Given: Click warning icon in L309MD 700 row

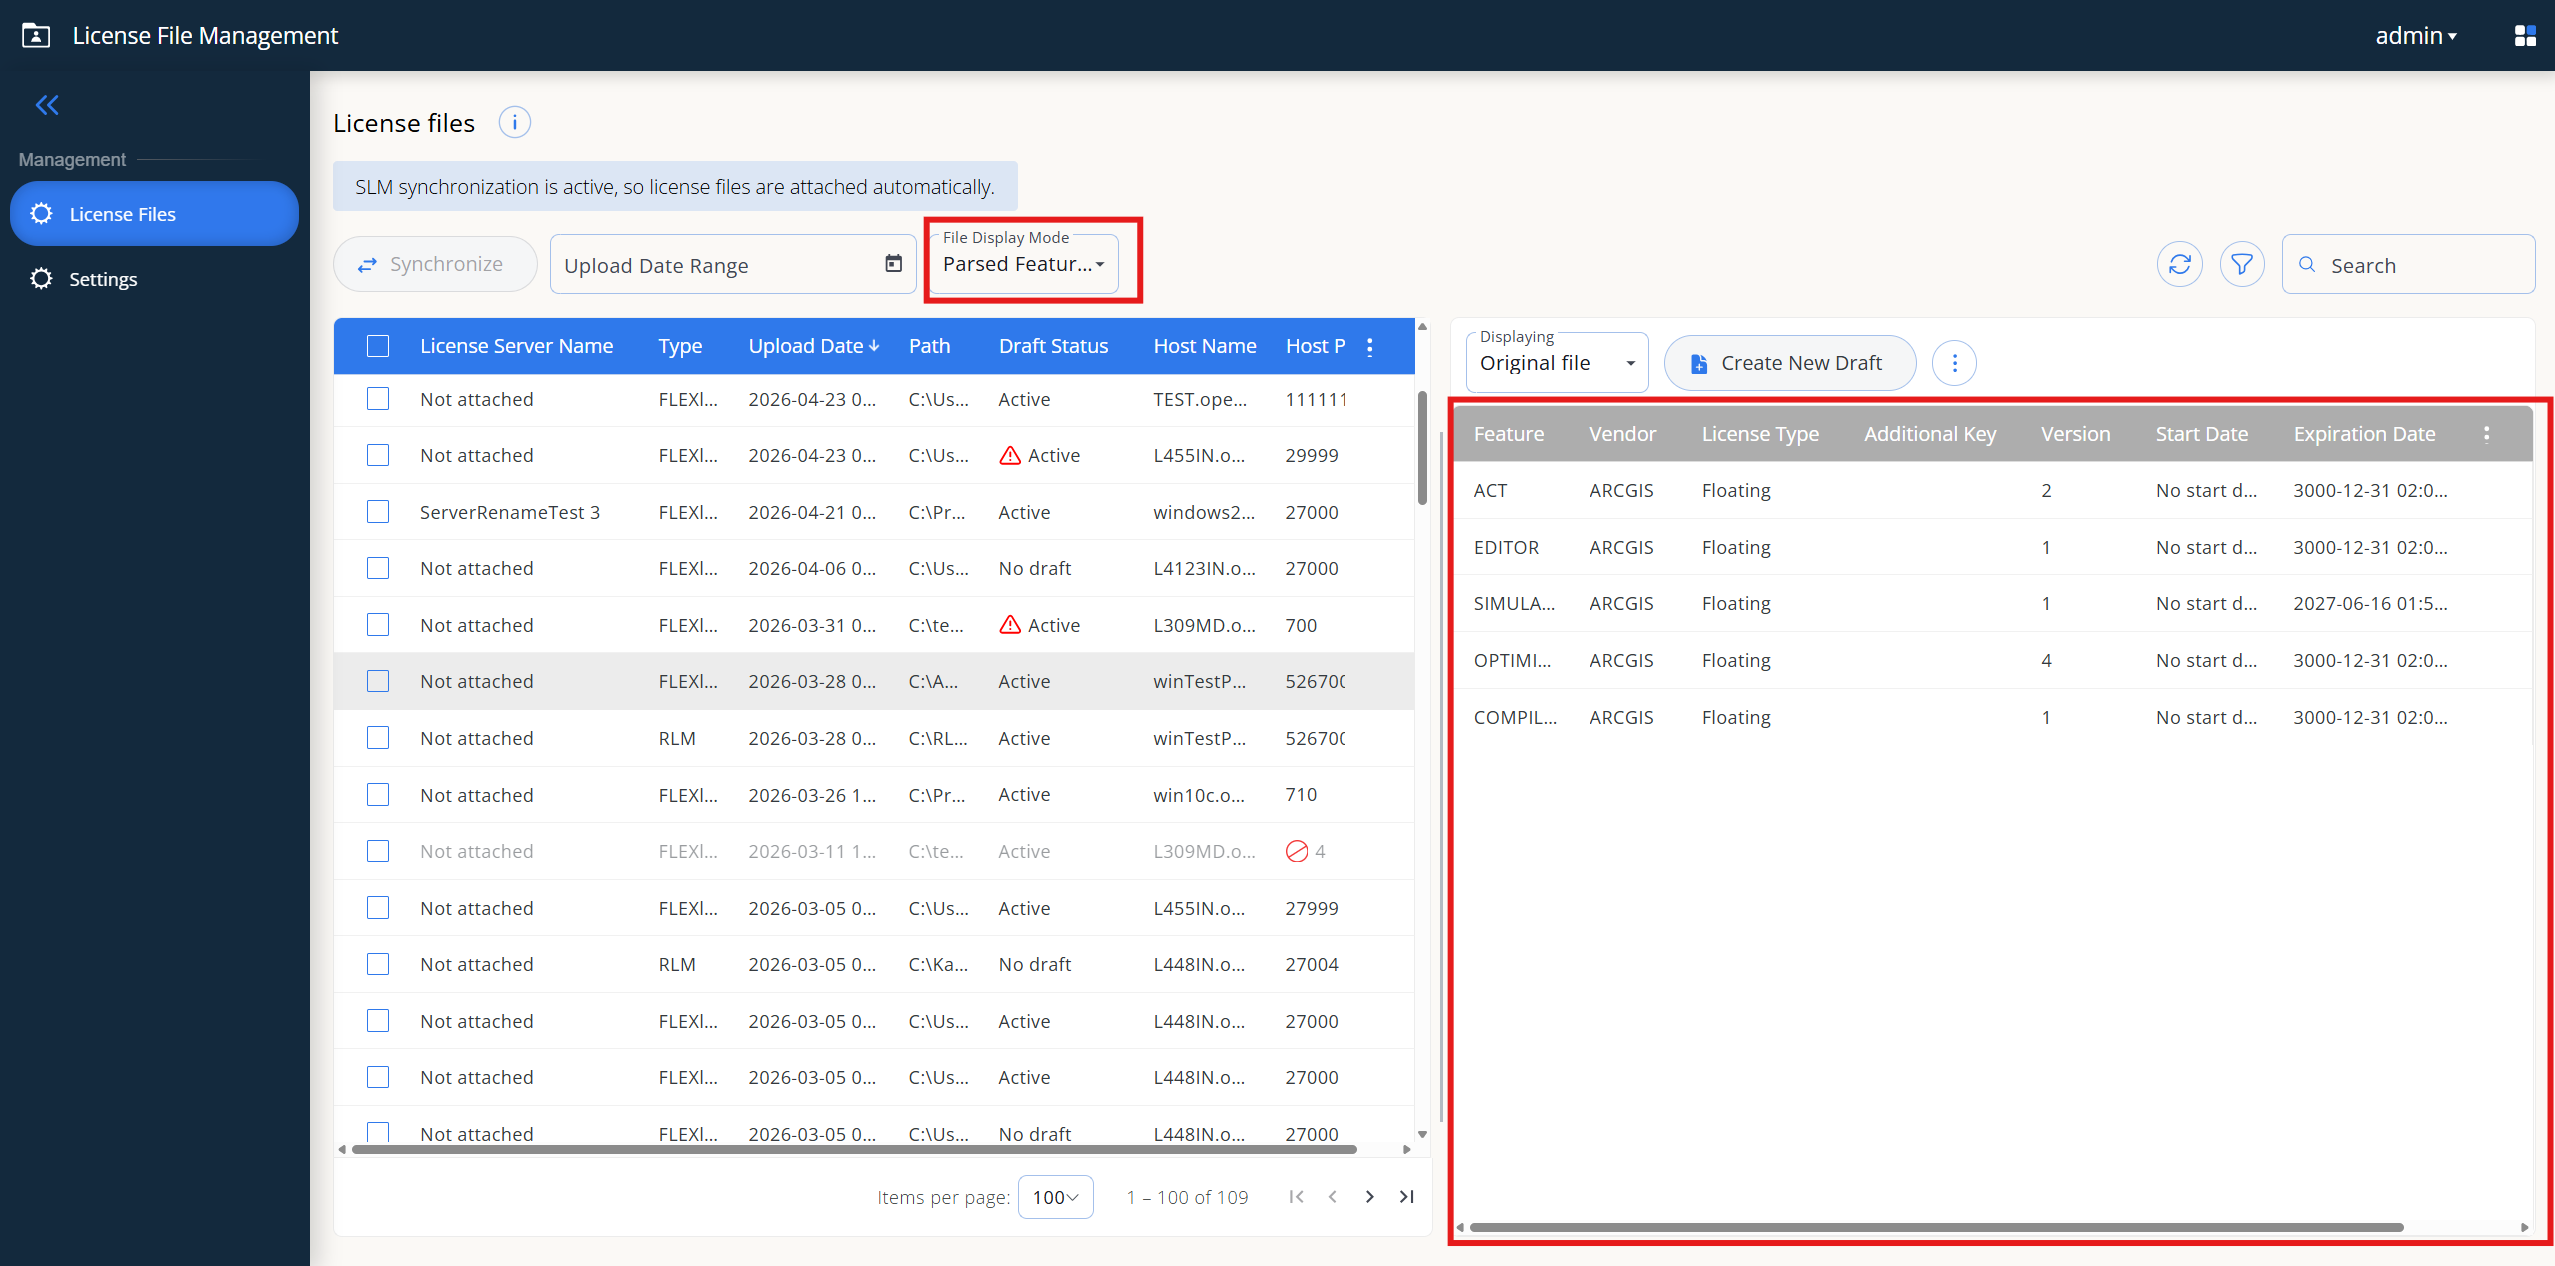Looking at the screenshot, I should click(1010, 626).
